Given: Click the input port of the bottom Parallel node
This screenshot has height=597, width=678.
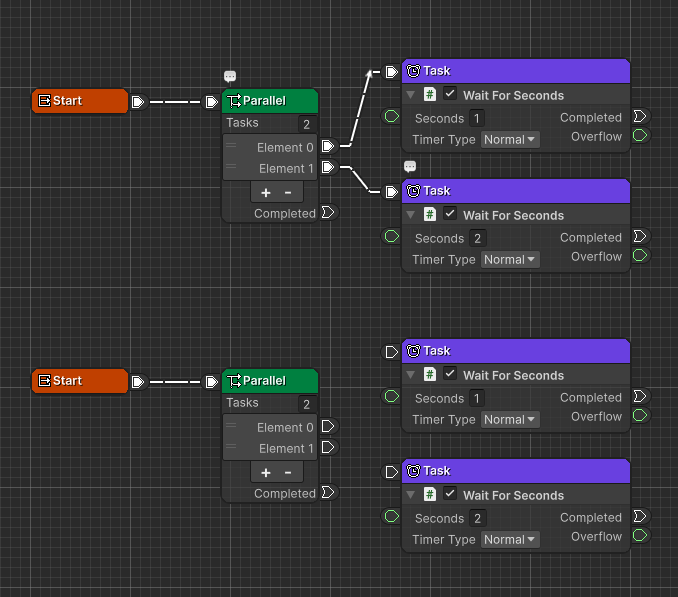Looking at the screenshot, I should click(x=211, y=381).
